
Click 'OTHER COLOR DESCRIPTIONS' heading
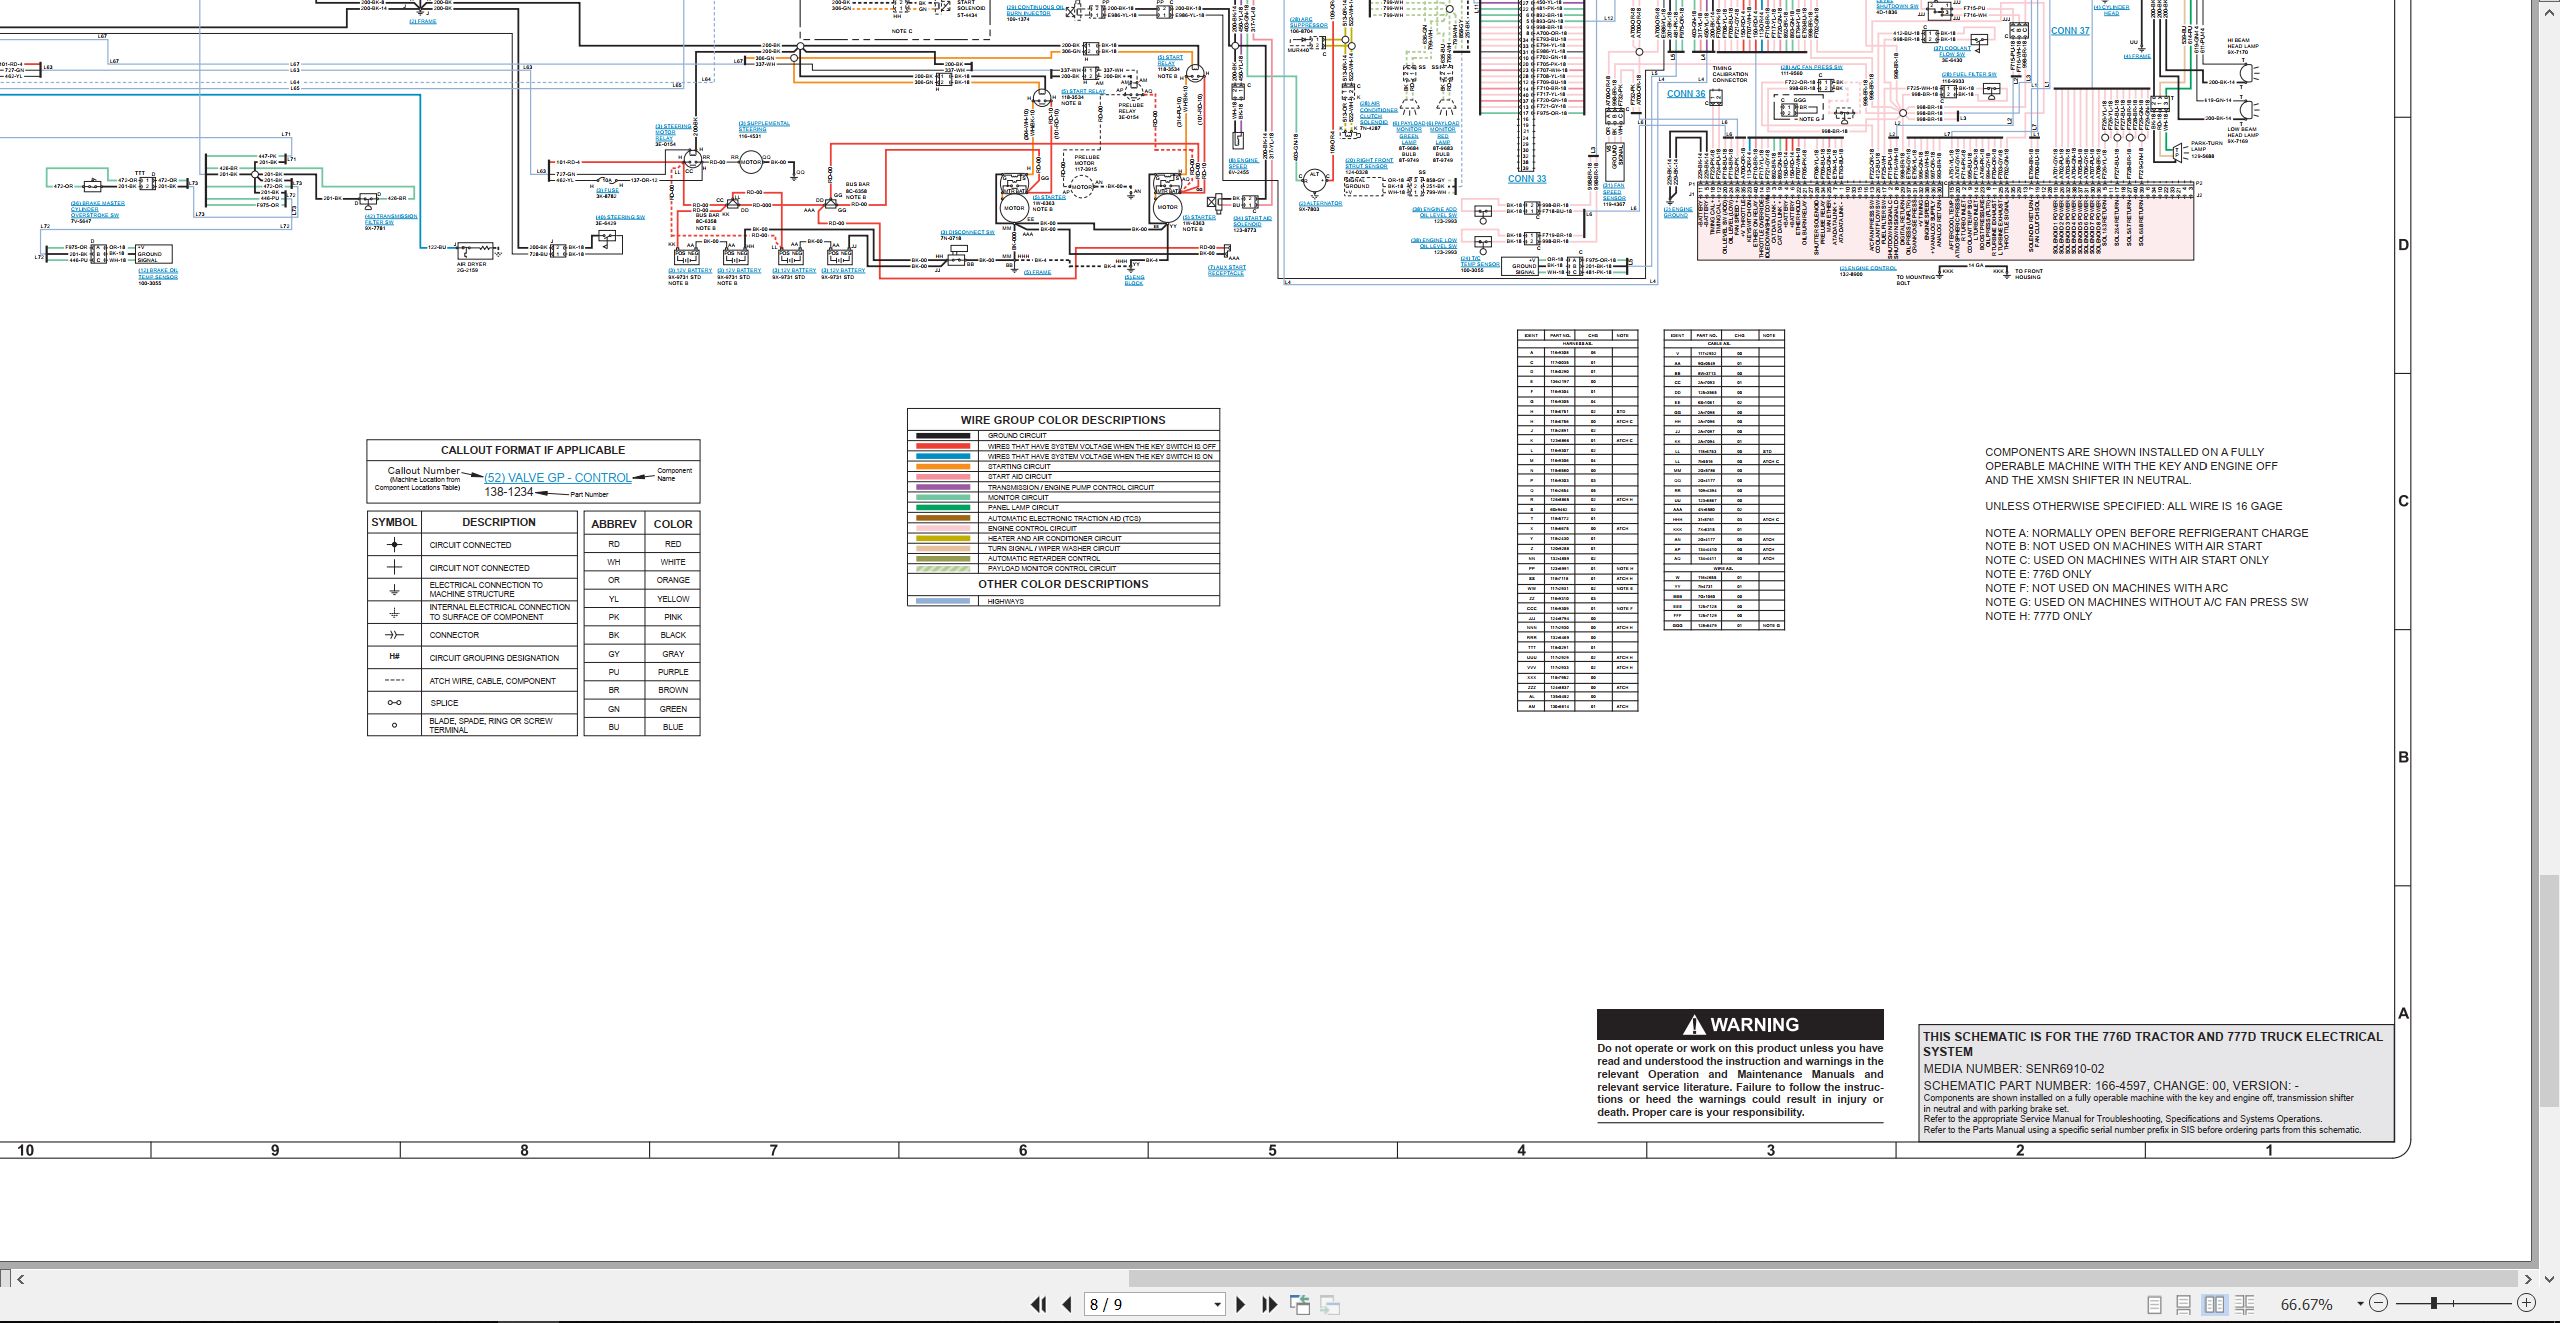(1063, 584)
